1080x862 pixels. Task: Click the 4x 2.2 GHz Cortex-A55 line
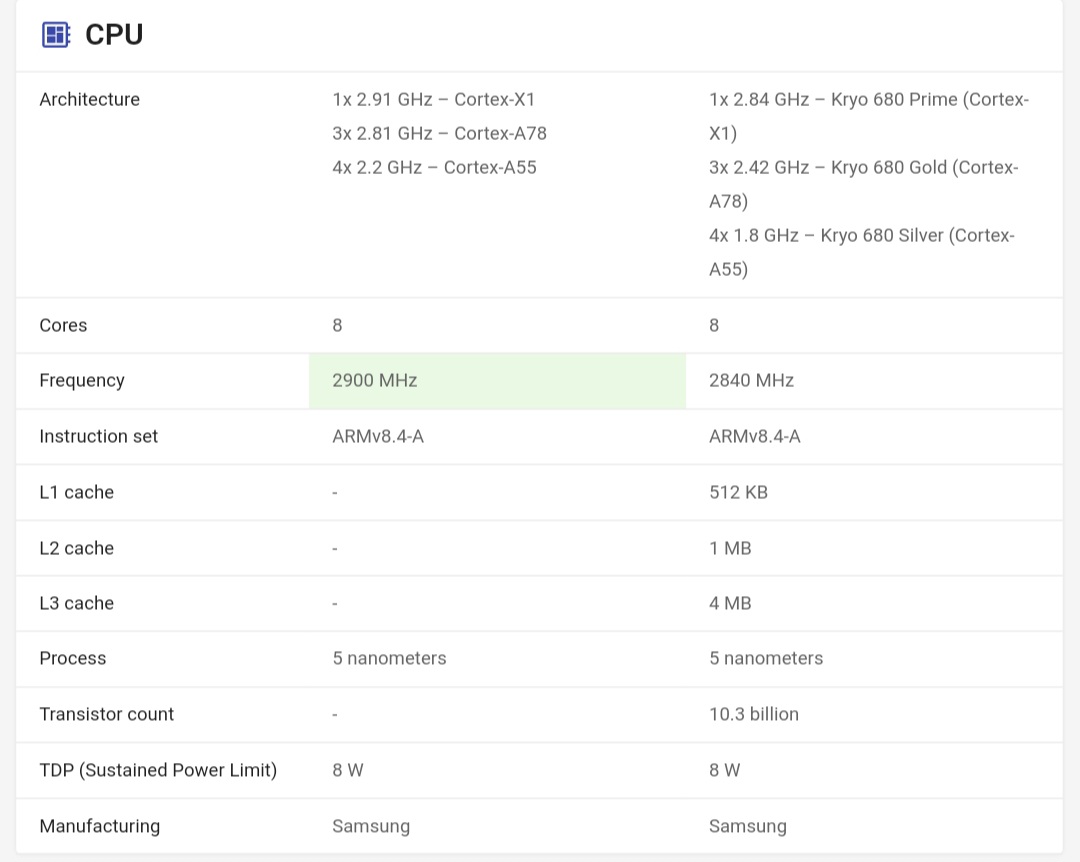pos(434,167)
